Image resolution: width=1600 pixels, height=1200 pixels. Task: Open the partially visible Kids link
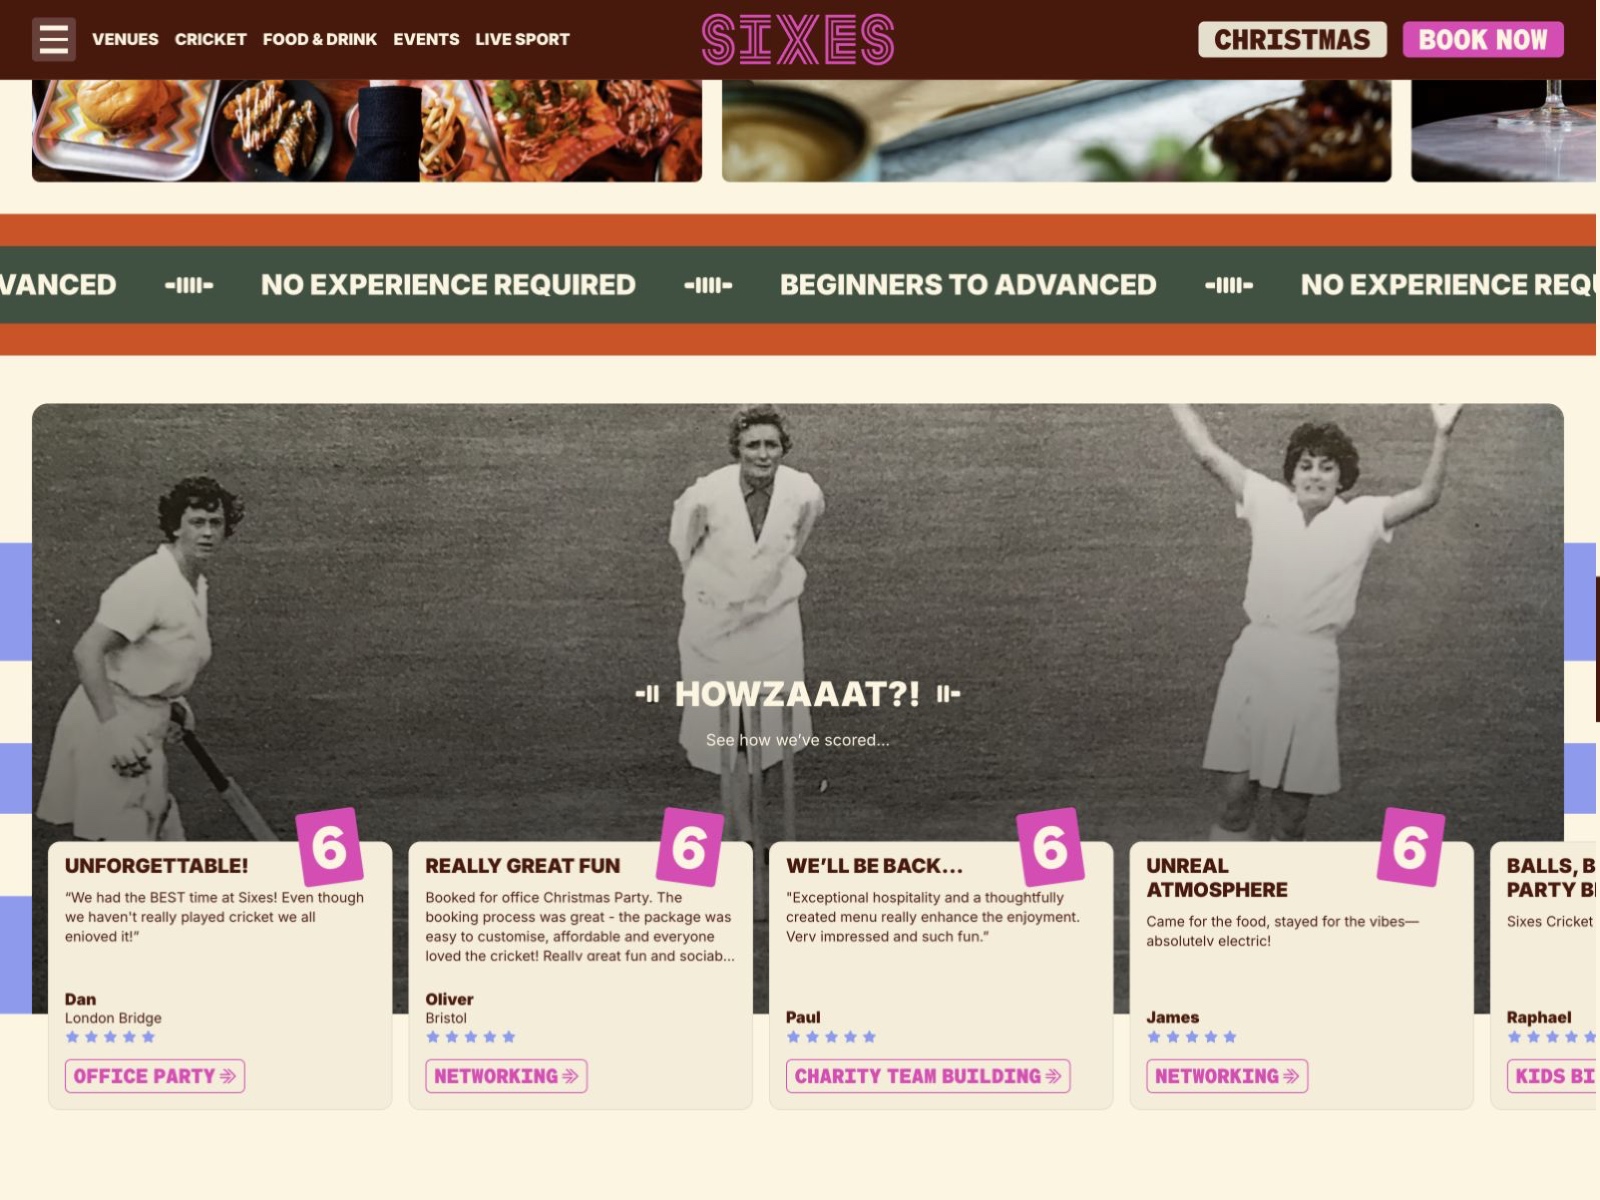click(1552, 1076)
